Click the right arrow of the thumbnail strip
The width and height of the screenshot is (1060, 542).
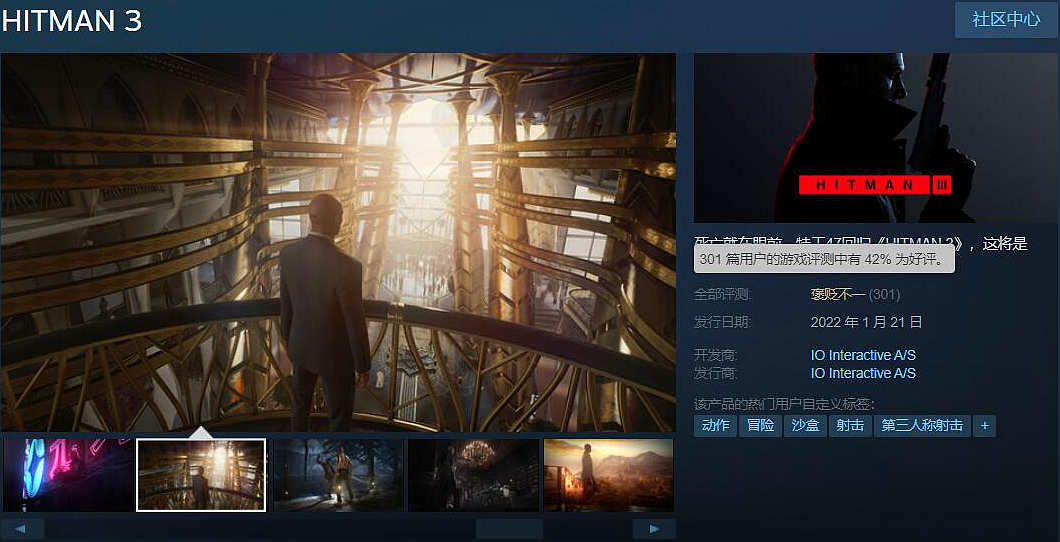pos(654,528)
